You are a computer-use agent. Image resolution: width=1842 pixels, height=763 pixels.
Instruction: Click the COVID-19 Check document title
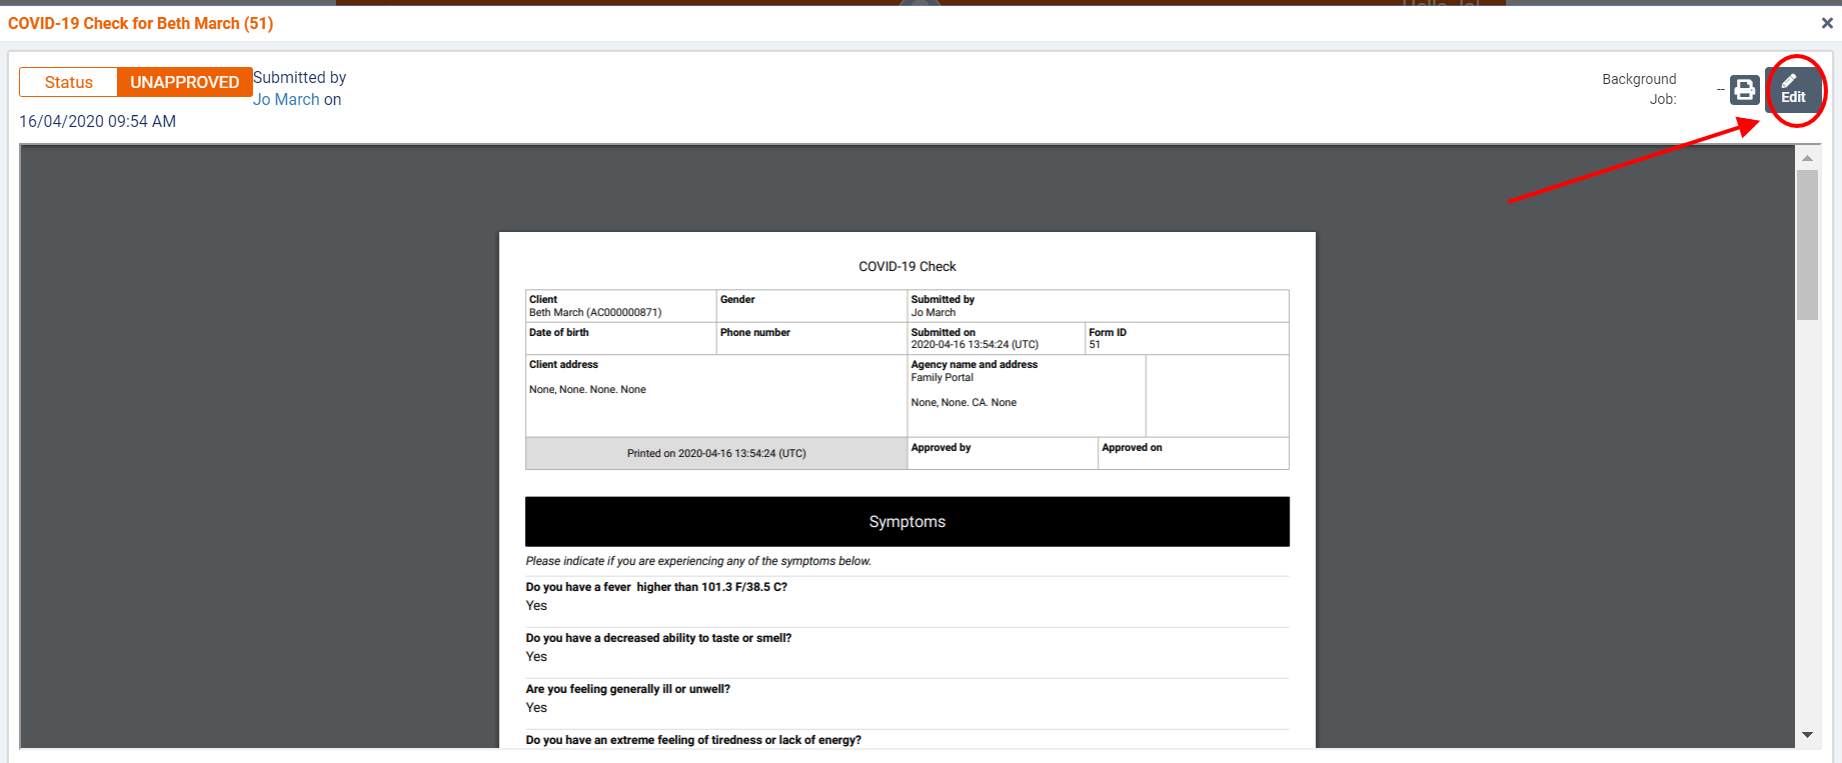(907, 267)
